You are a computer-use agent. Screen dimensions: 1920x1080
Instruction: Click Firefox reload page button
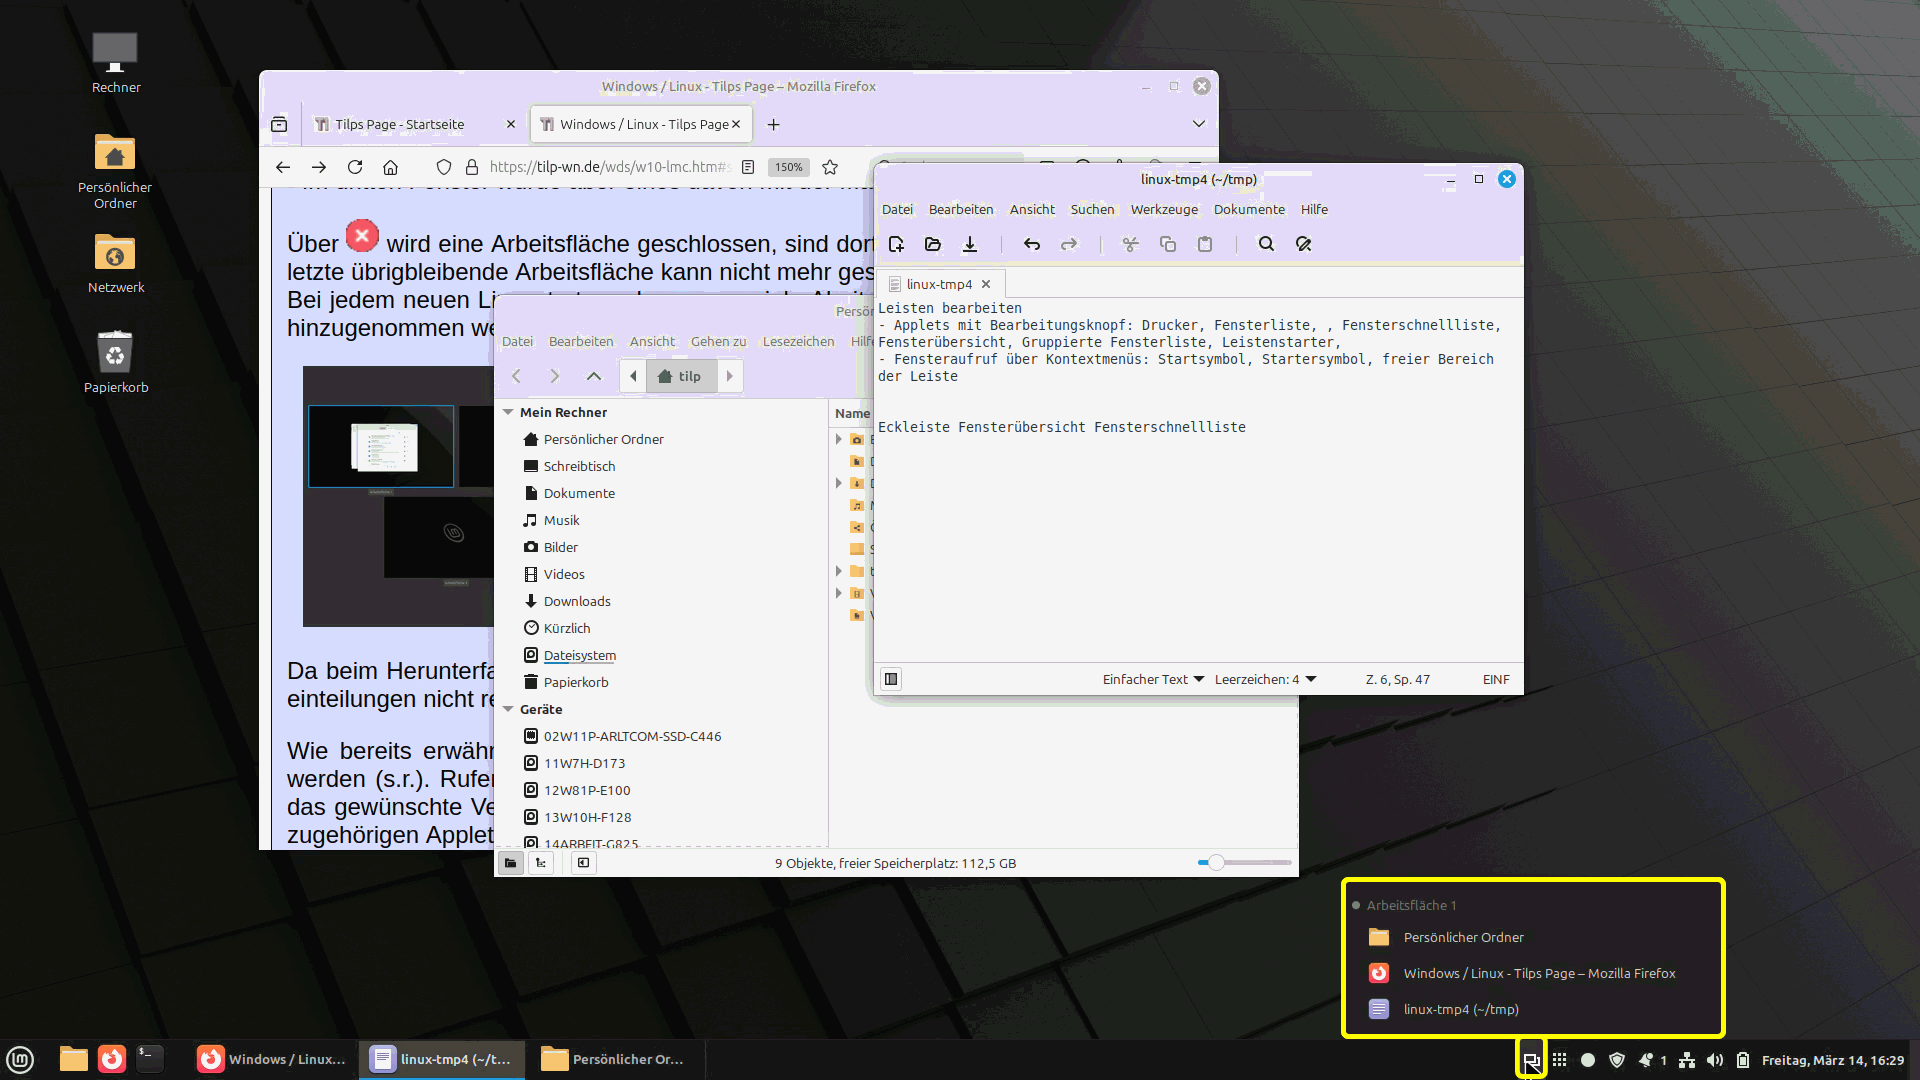[355, 167]
